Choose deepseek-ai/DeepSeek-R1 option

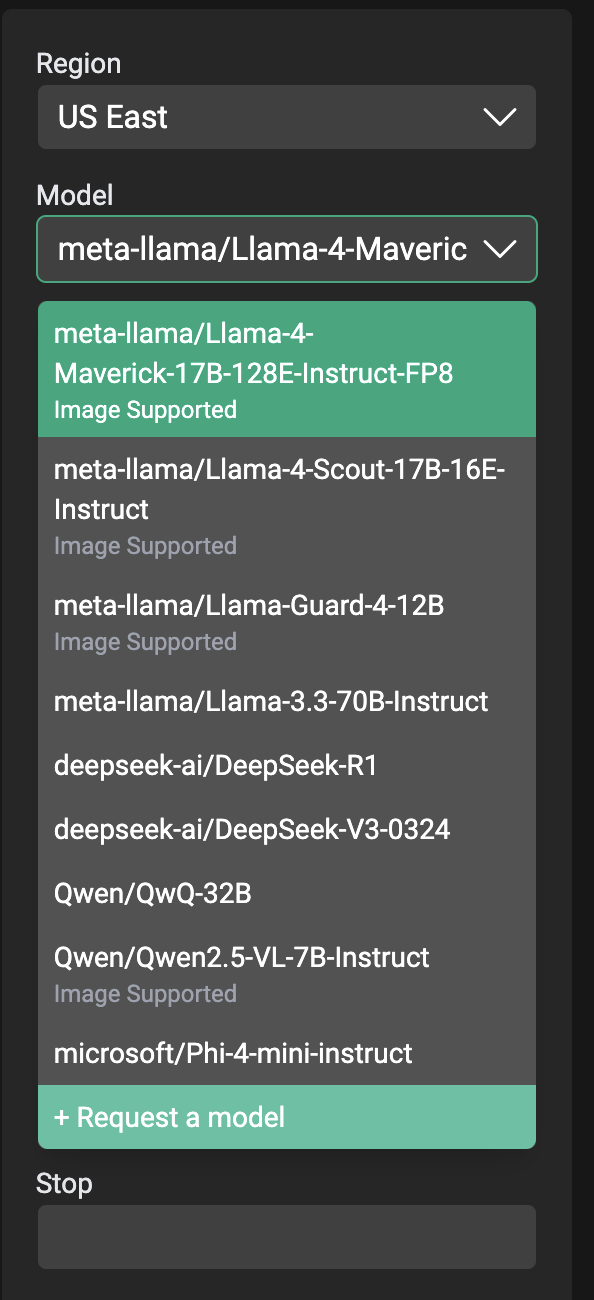(287, 765)
